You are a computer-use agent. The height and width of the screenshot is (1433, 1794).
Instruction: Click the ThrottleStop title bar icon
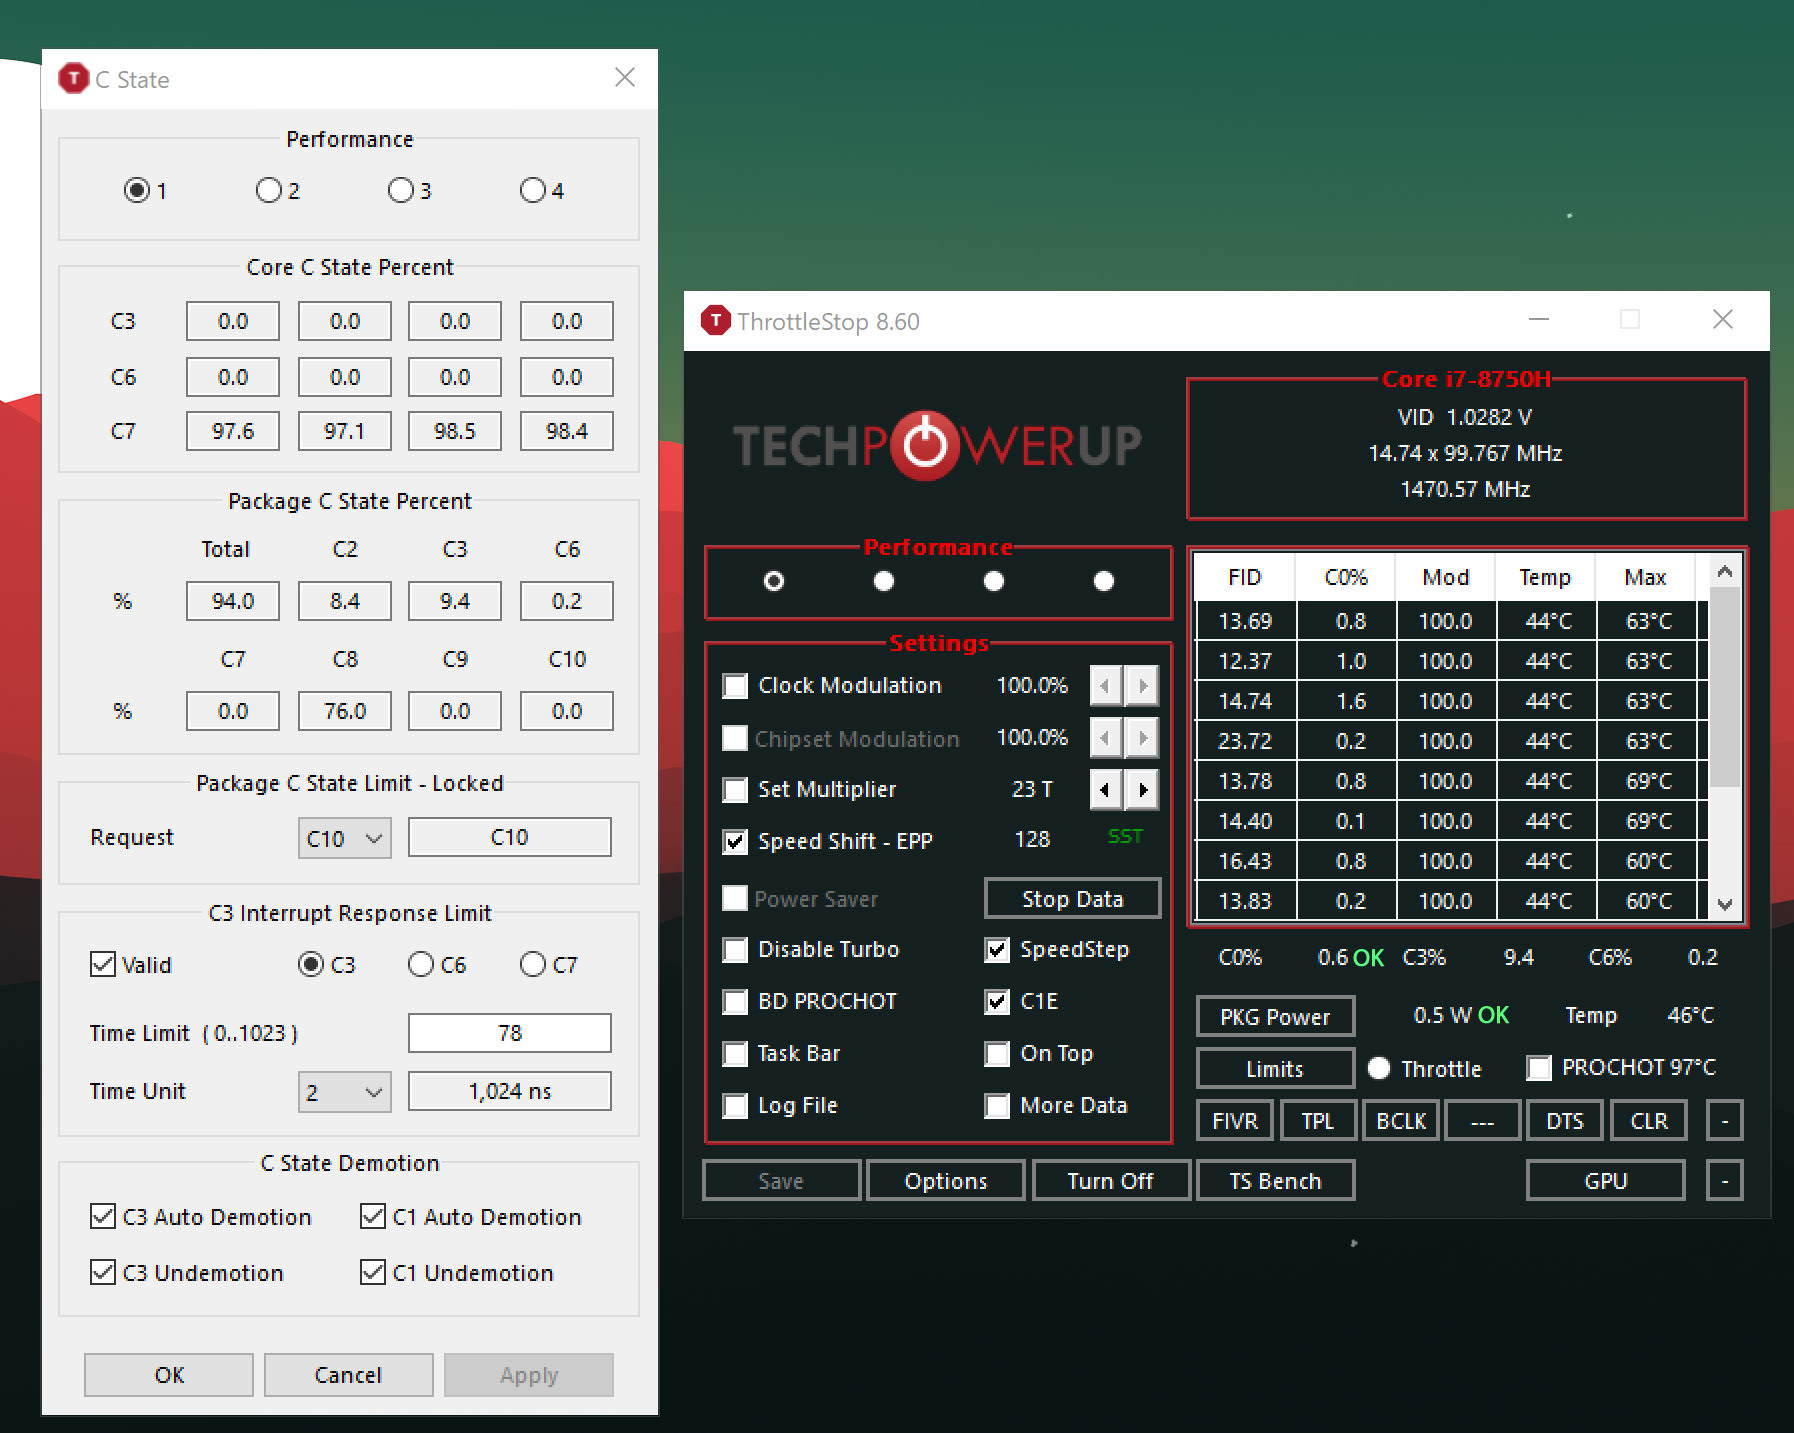pos(716,320)
